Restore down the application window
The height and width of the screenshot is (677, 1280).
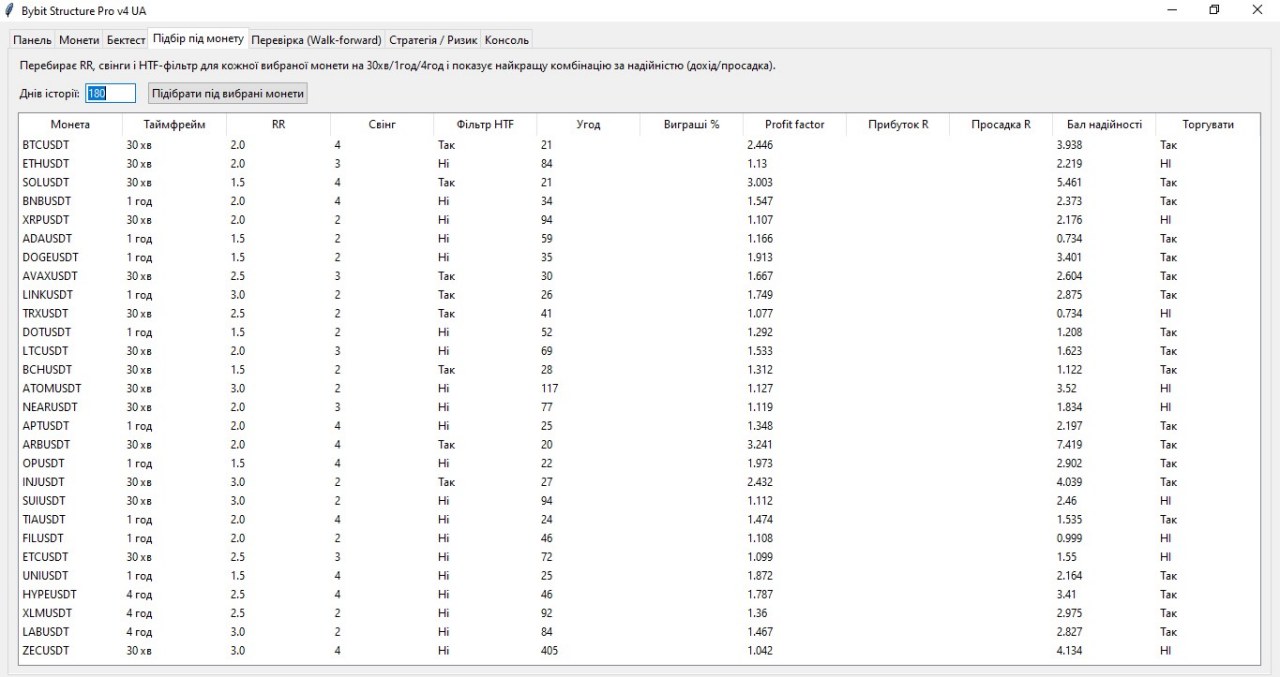[x=1214, y=10]
